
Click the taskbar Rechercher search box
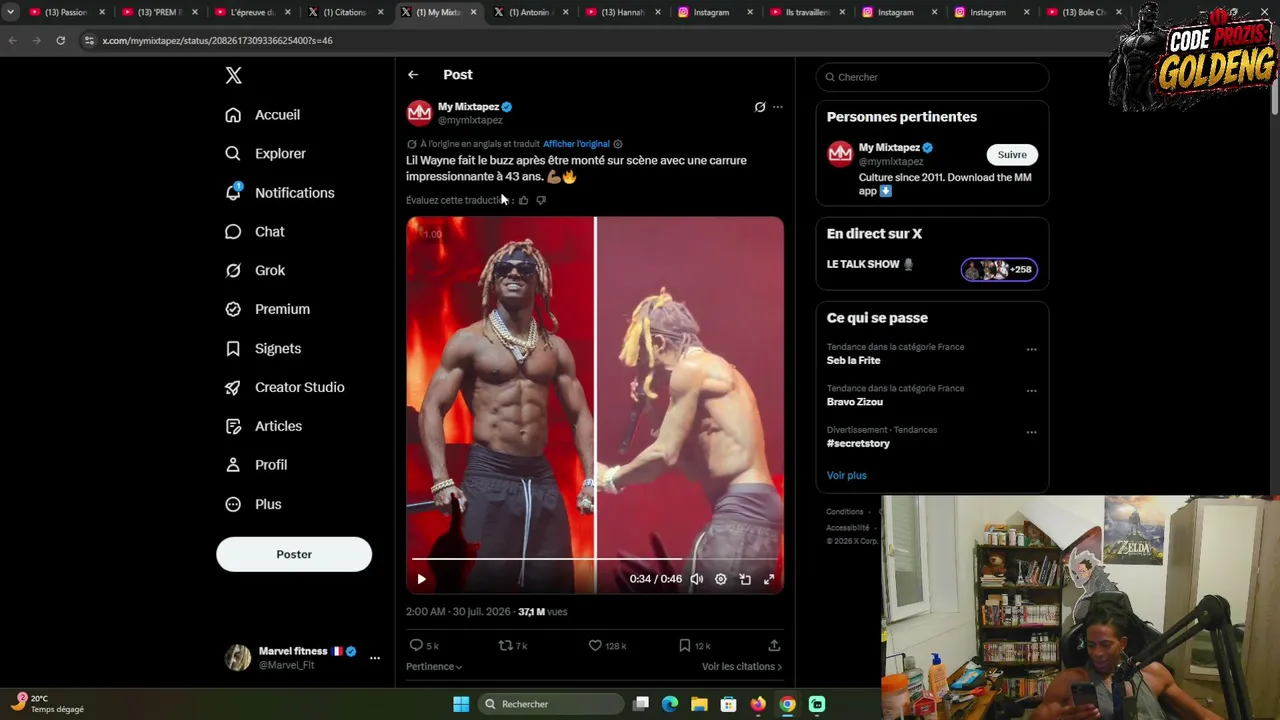pyautogui.click(x=551, y=704)
